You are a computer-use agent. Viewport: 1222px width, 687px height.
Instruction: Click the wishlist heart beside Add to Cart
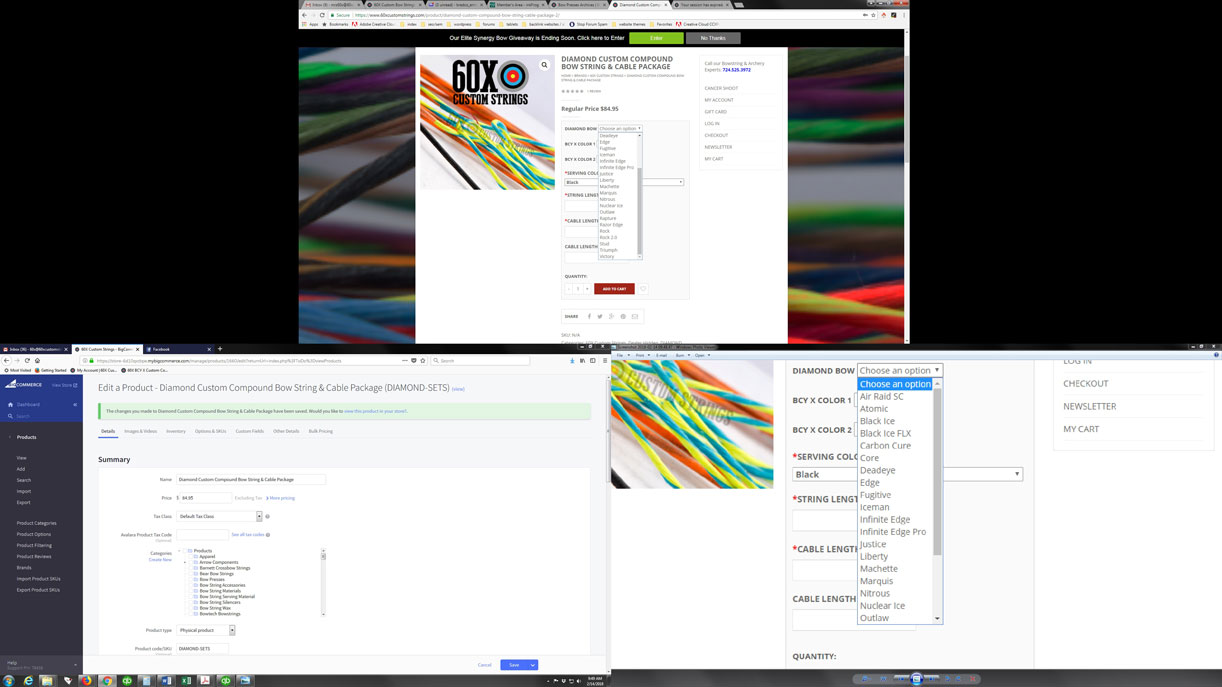[x=642, y=289]
